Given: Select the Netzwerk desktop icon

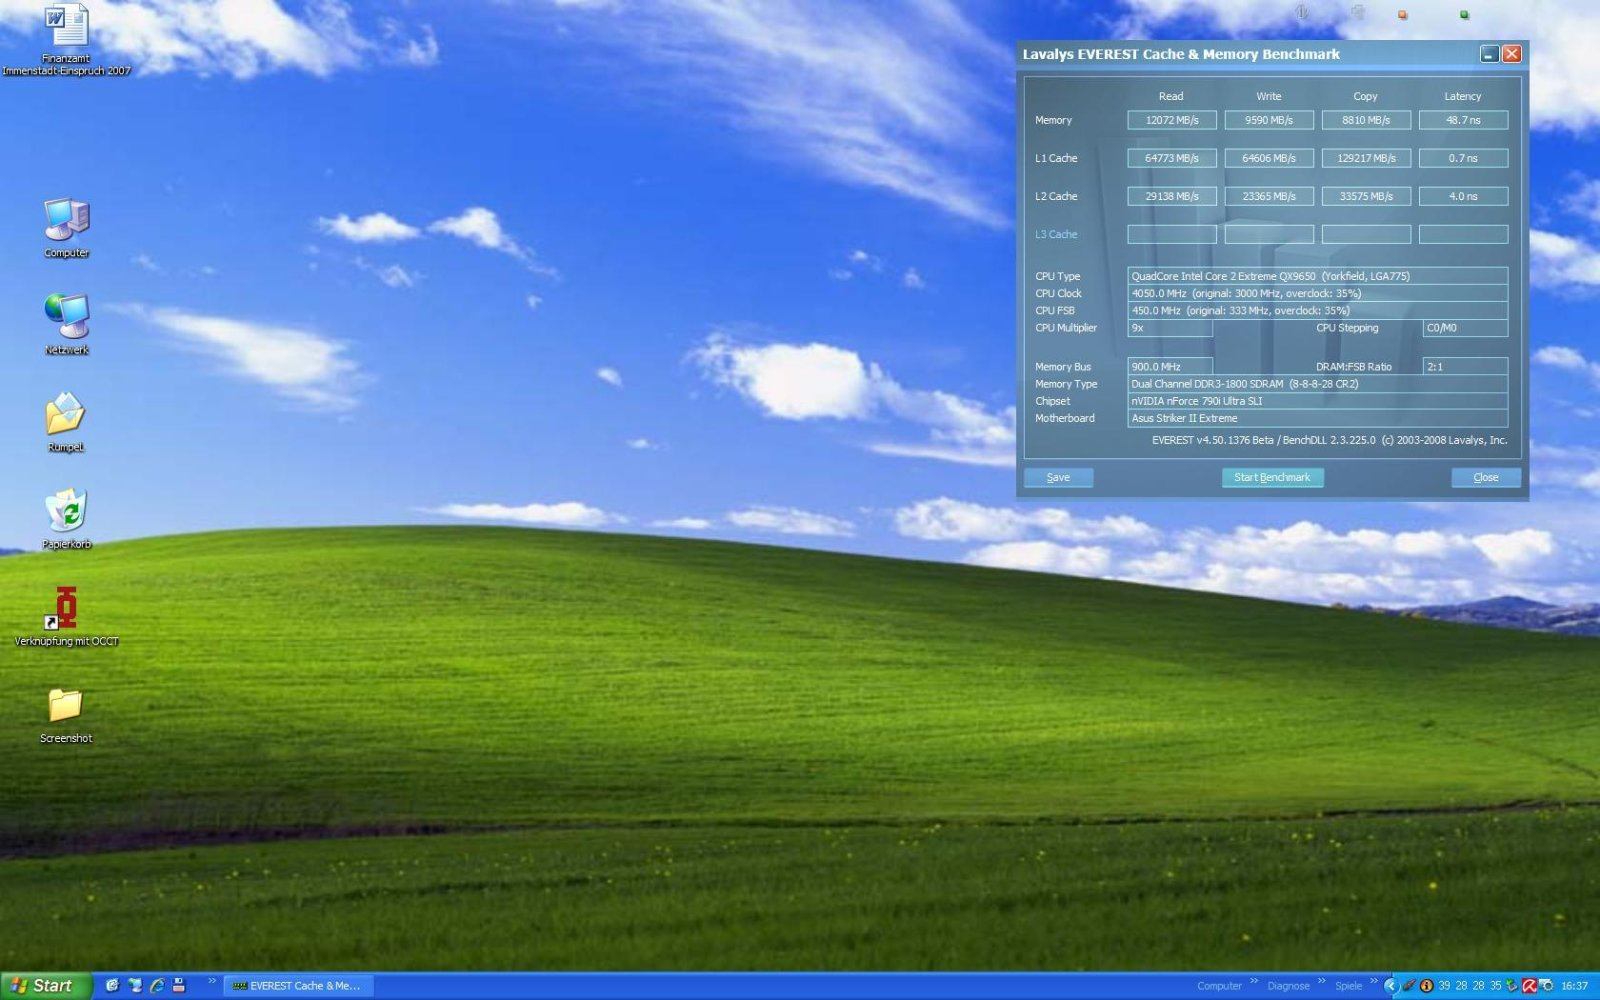Looking at the screenshot, I should click(66, 325).
